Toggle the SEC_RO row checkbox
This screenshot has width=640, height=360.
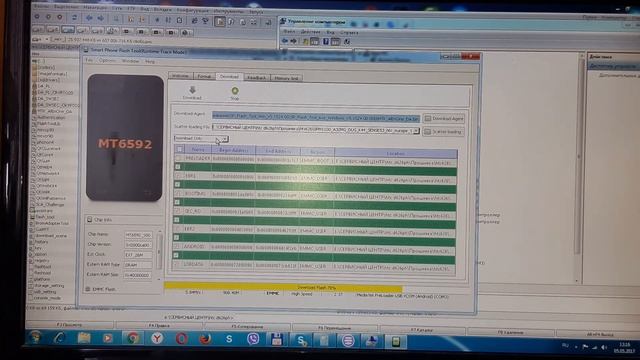[x=177, y=211]
